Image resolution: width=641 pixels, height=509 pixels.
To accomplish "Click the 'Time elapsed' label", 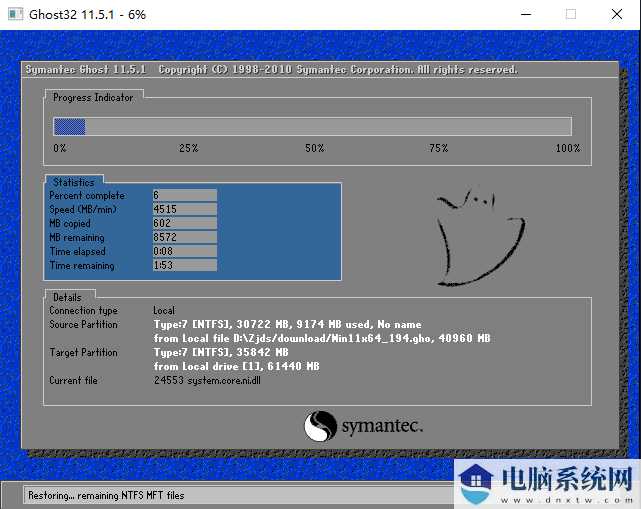I will (77, 251).
